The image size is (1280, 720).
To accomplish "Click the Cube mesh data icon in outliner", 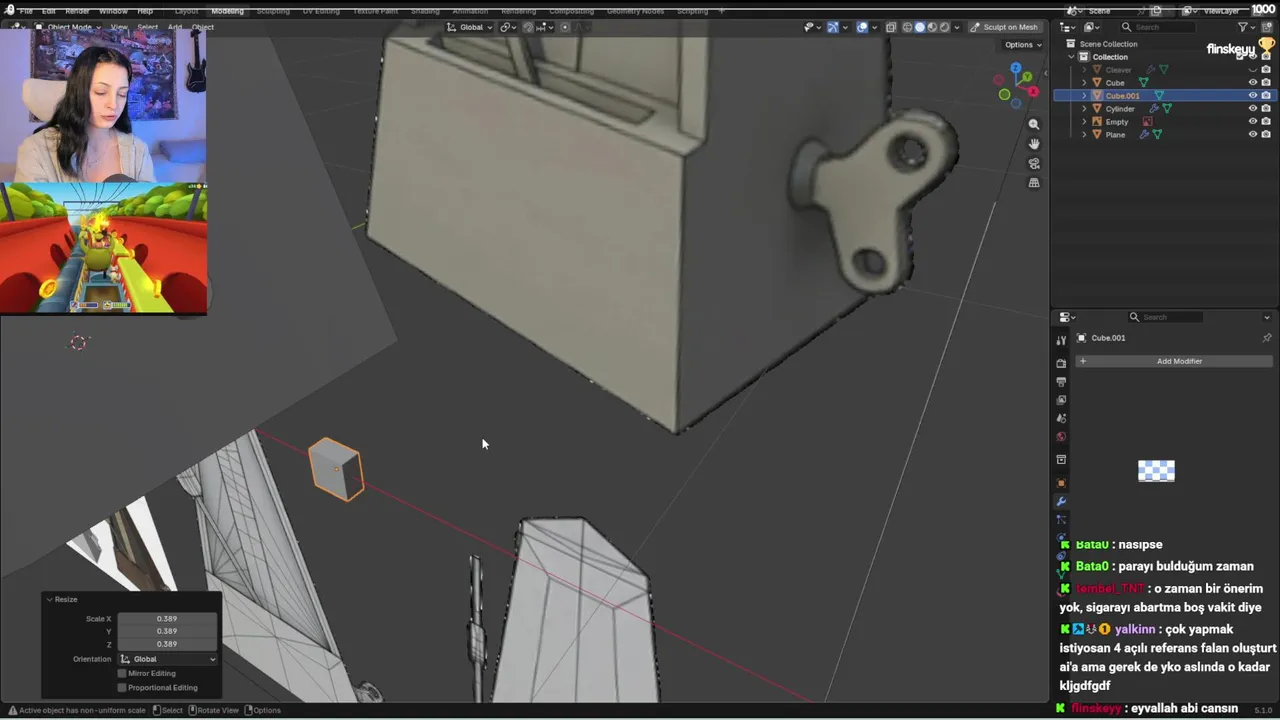I will (1143, 83).
